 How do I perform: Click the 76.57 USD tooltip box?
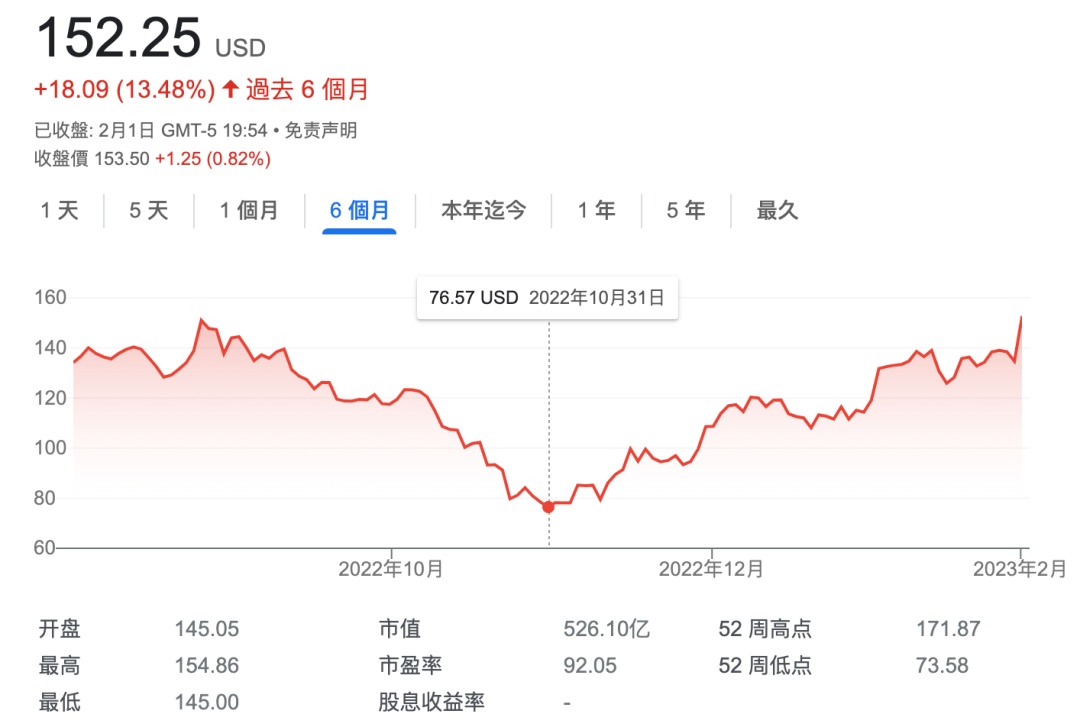click(547, 298)
